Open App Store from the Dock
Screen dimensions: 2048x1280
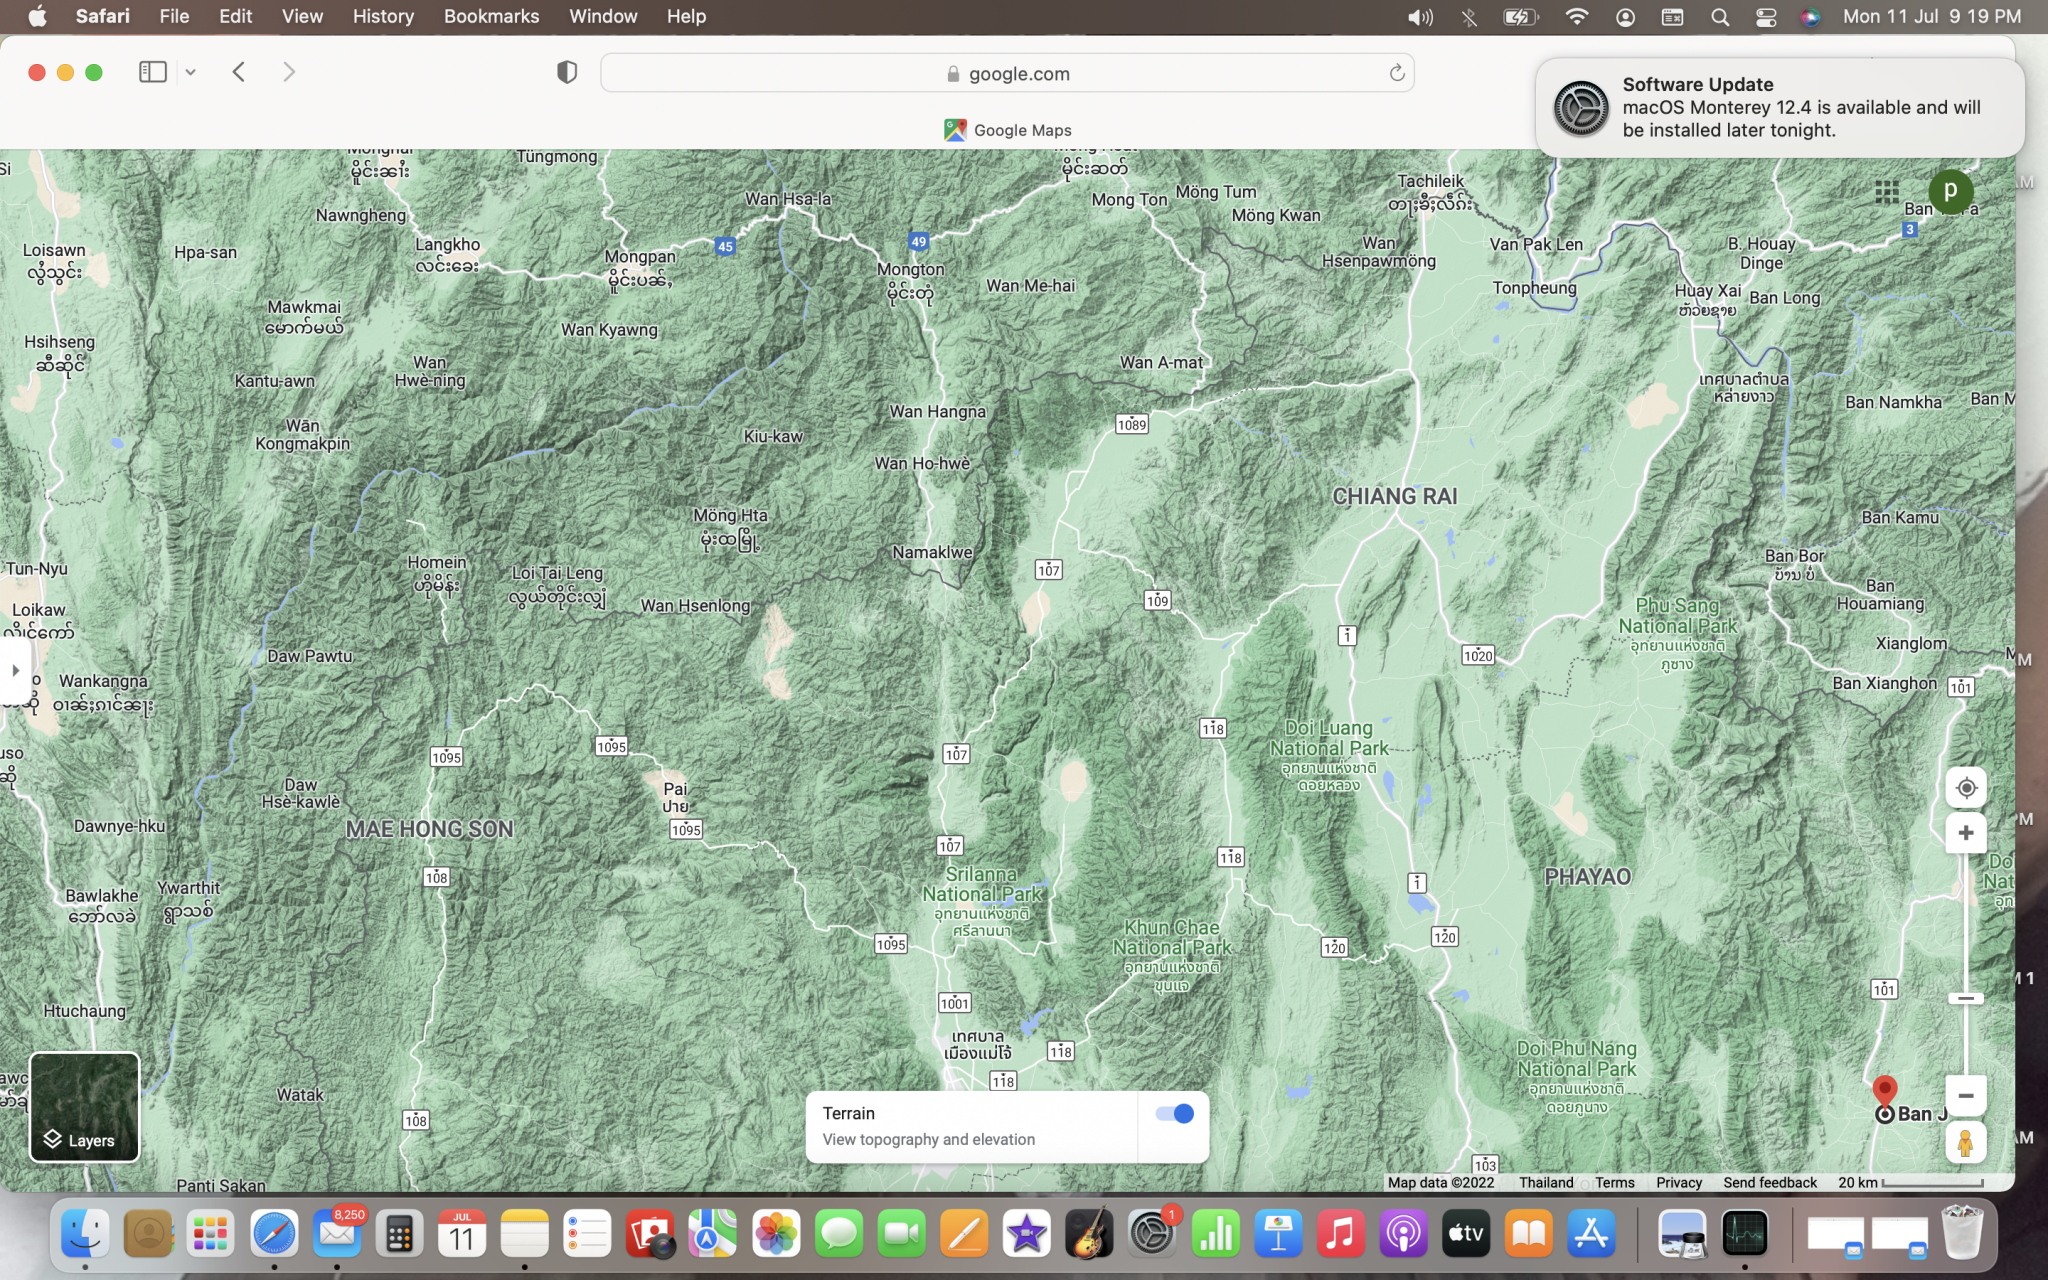coord(1591,1233)
